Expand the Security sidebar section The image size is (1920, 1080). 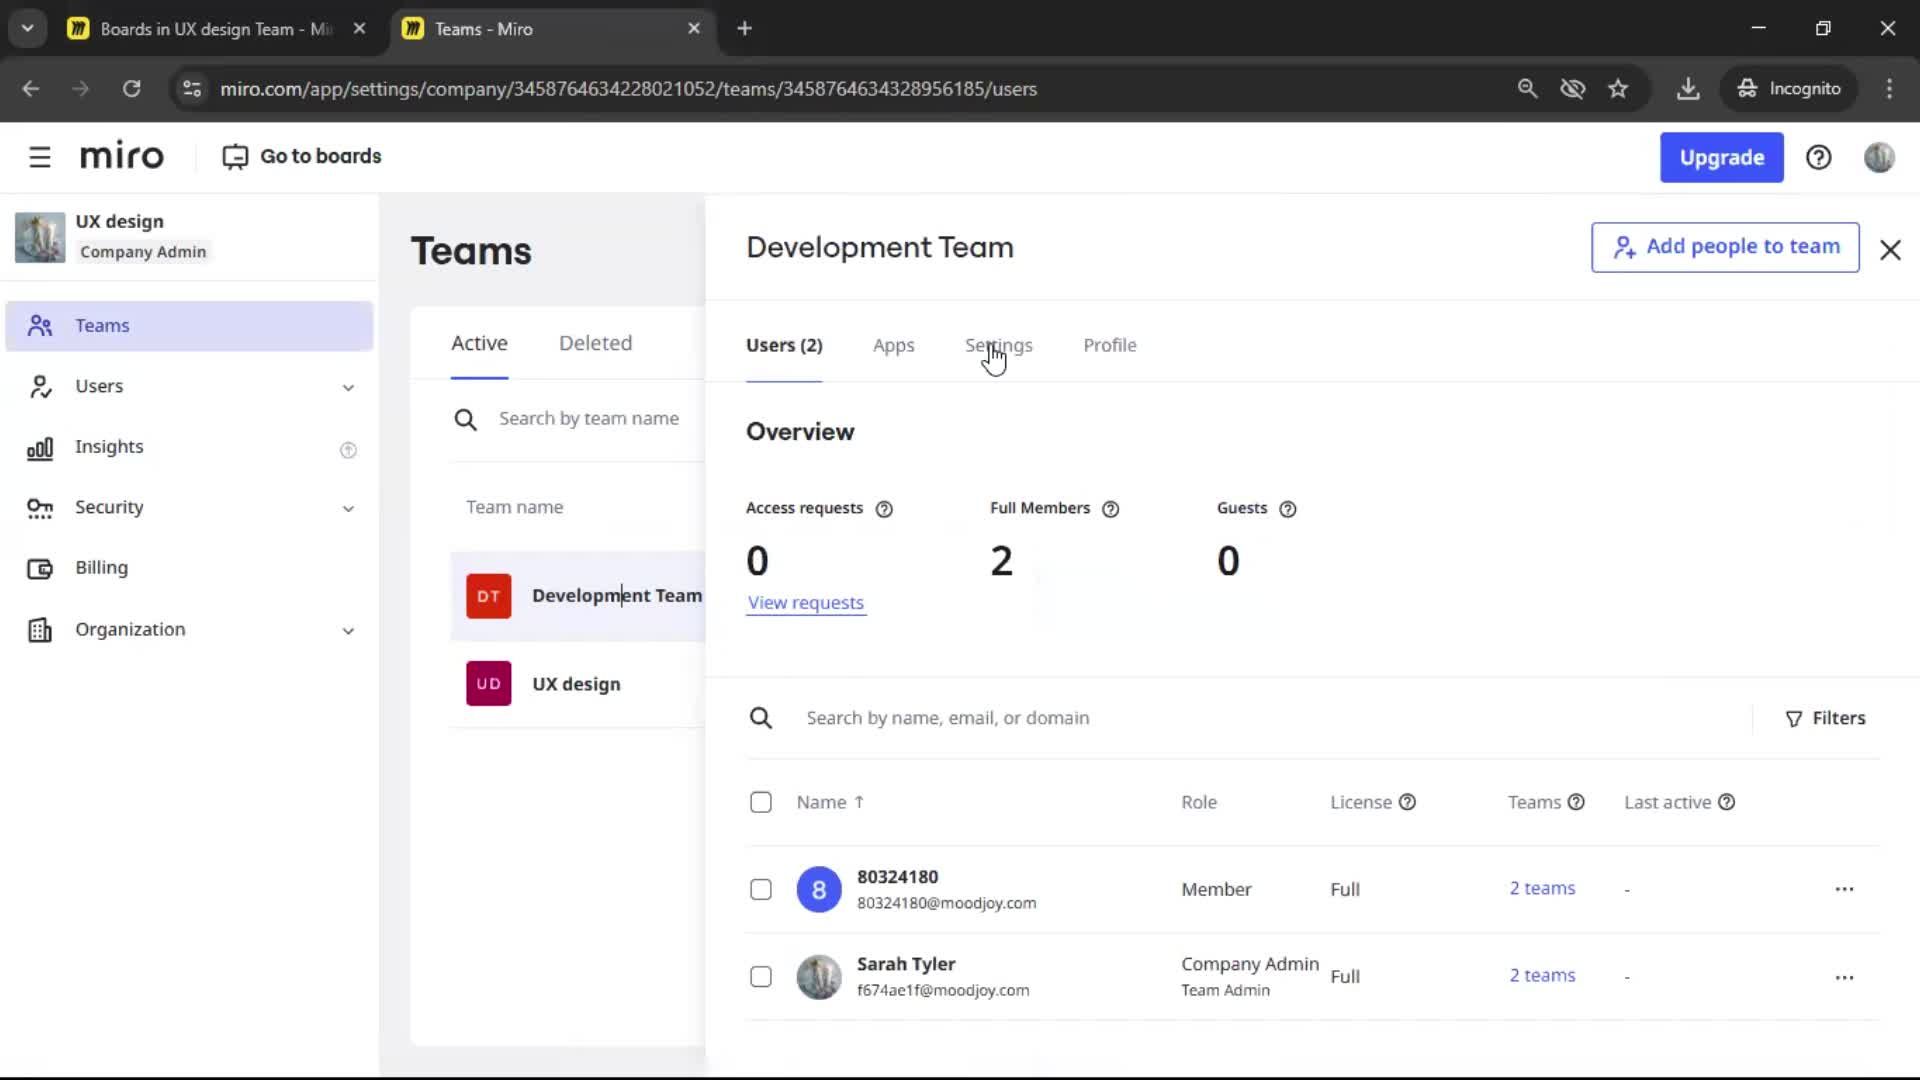(x=348, y=509)
